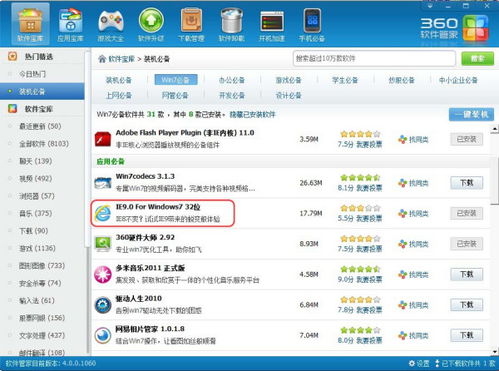Click 找同类 for Win7codecs
The image size is (499, 371).
[x=413, y=183]
